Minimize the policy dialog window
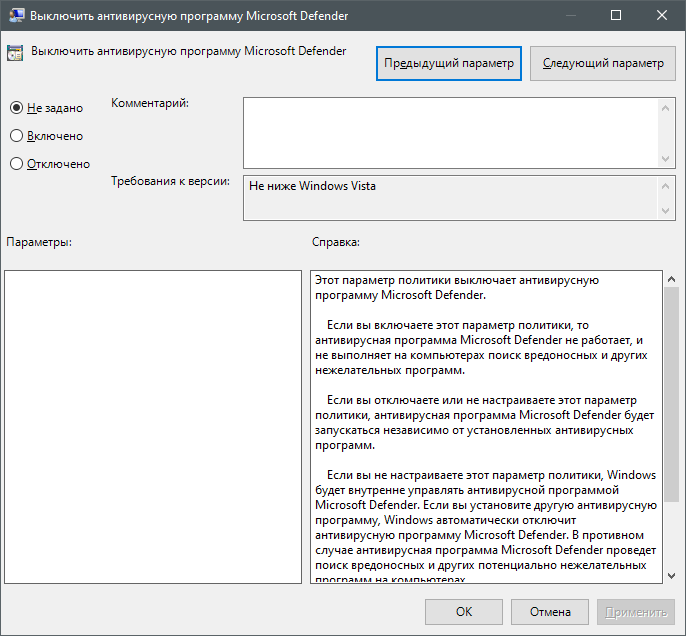This screenshot has width=686, height=636. [570, 15]
